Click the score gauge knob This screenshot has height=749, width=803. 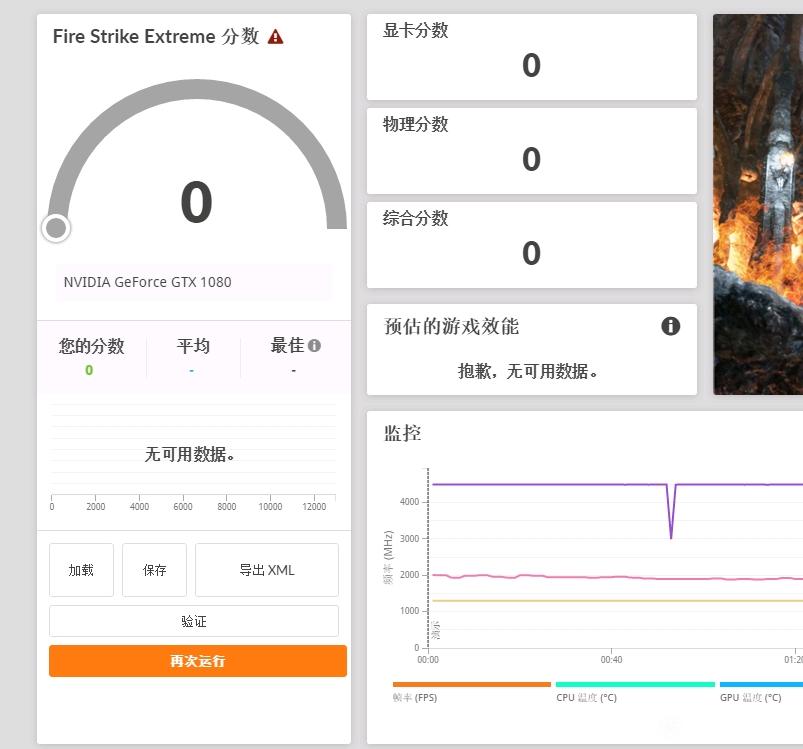56,228
